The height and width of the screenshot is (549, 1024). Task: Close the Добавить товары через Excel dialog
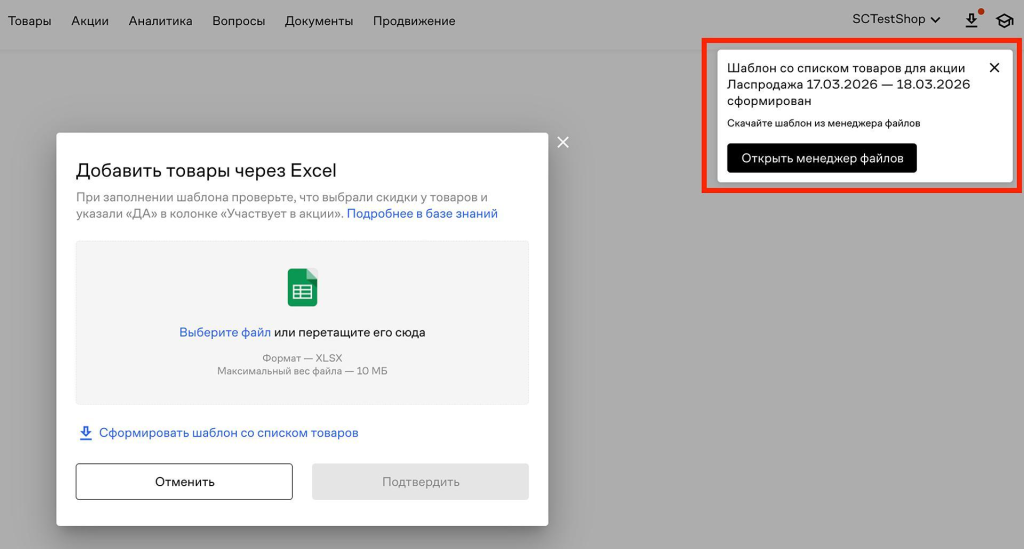coord(563,142)
